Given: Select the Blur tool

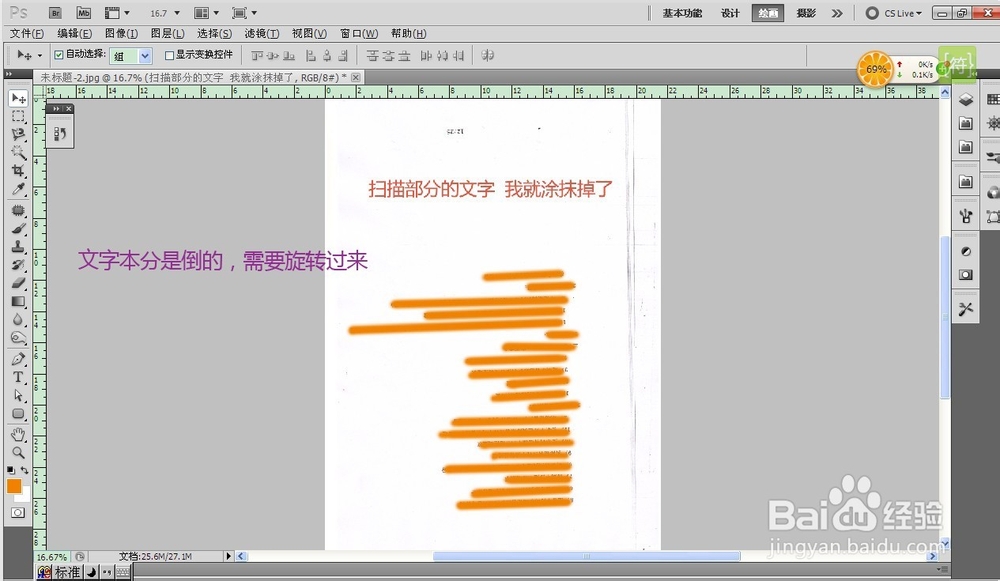Looking at the screenshot, I should pyautogui.click(x=18, y=319).
